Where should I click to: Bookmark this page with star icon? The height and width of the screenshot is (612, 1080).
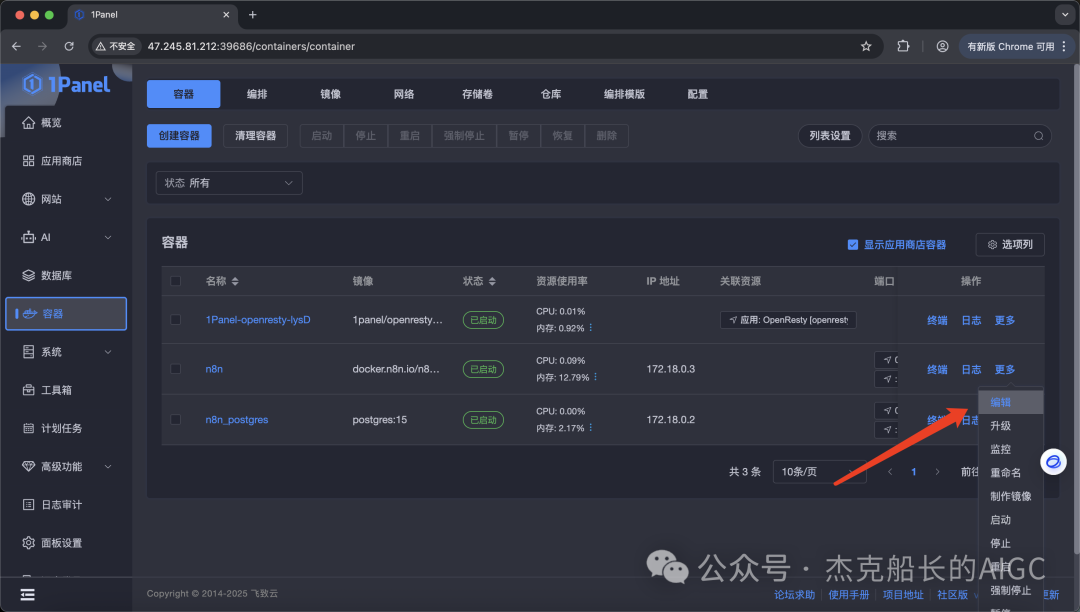(866, 46)
